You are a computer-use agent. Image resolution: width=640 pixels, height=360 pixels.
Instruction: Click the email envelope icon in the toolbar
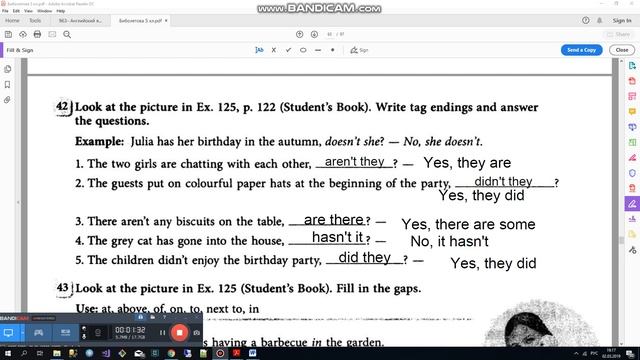point(52,34)
